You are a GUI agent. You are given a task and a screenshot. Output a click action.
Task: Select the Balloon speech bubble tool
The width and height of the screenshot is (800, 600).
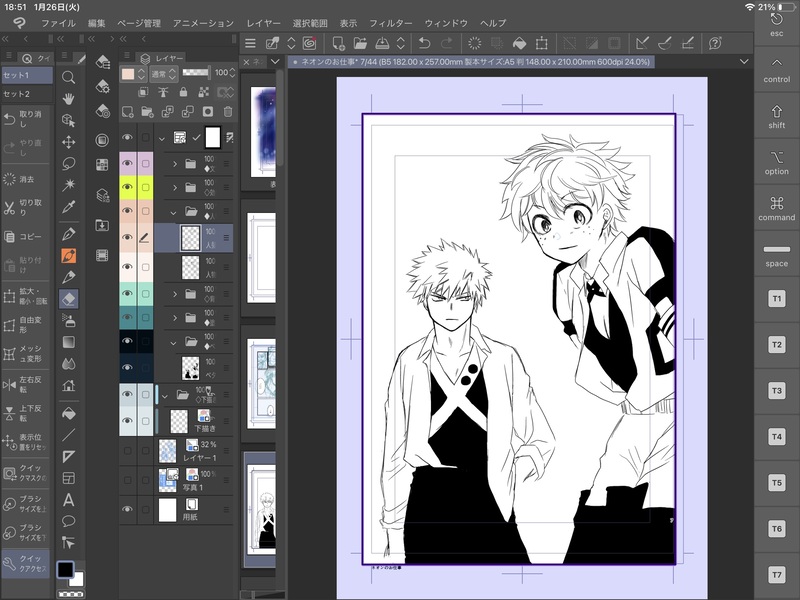click(68, 521)
